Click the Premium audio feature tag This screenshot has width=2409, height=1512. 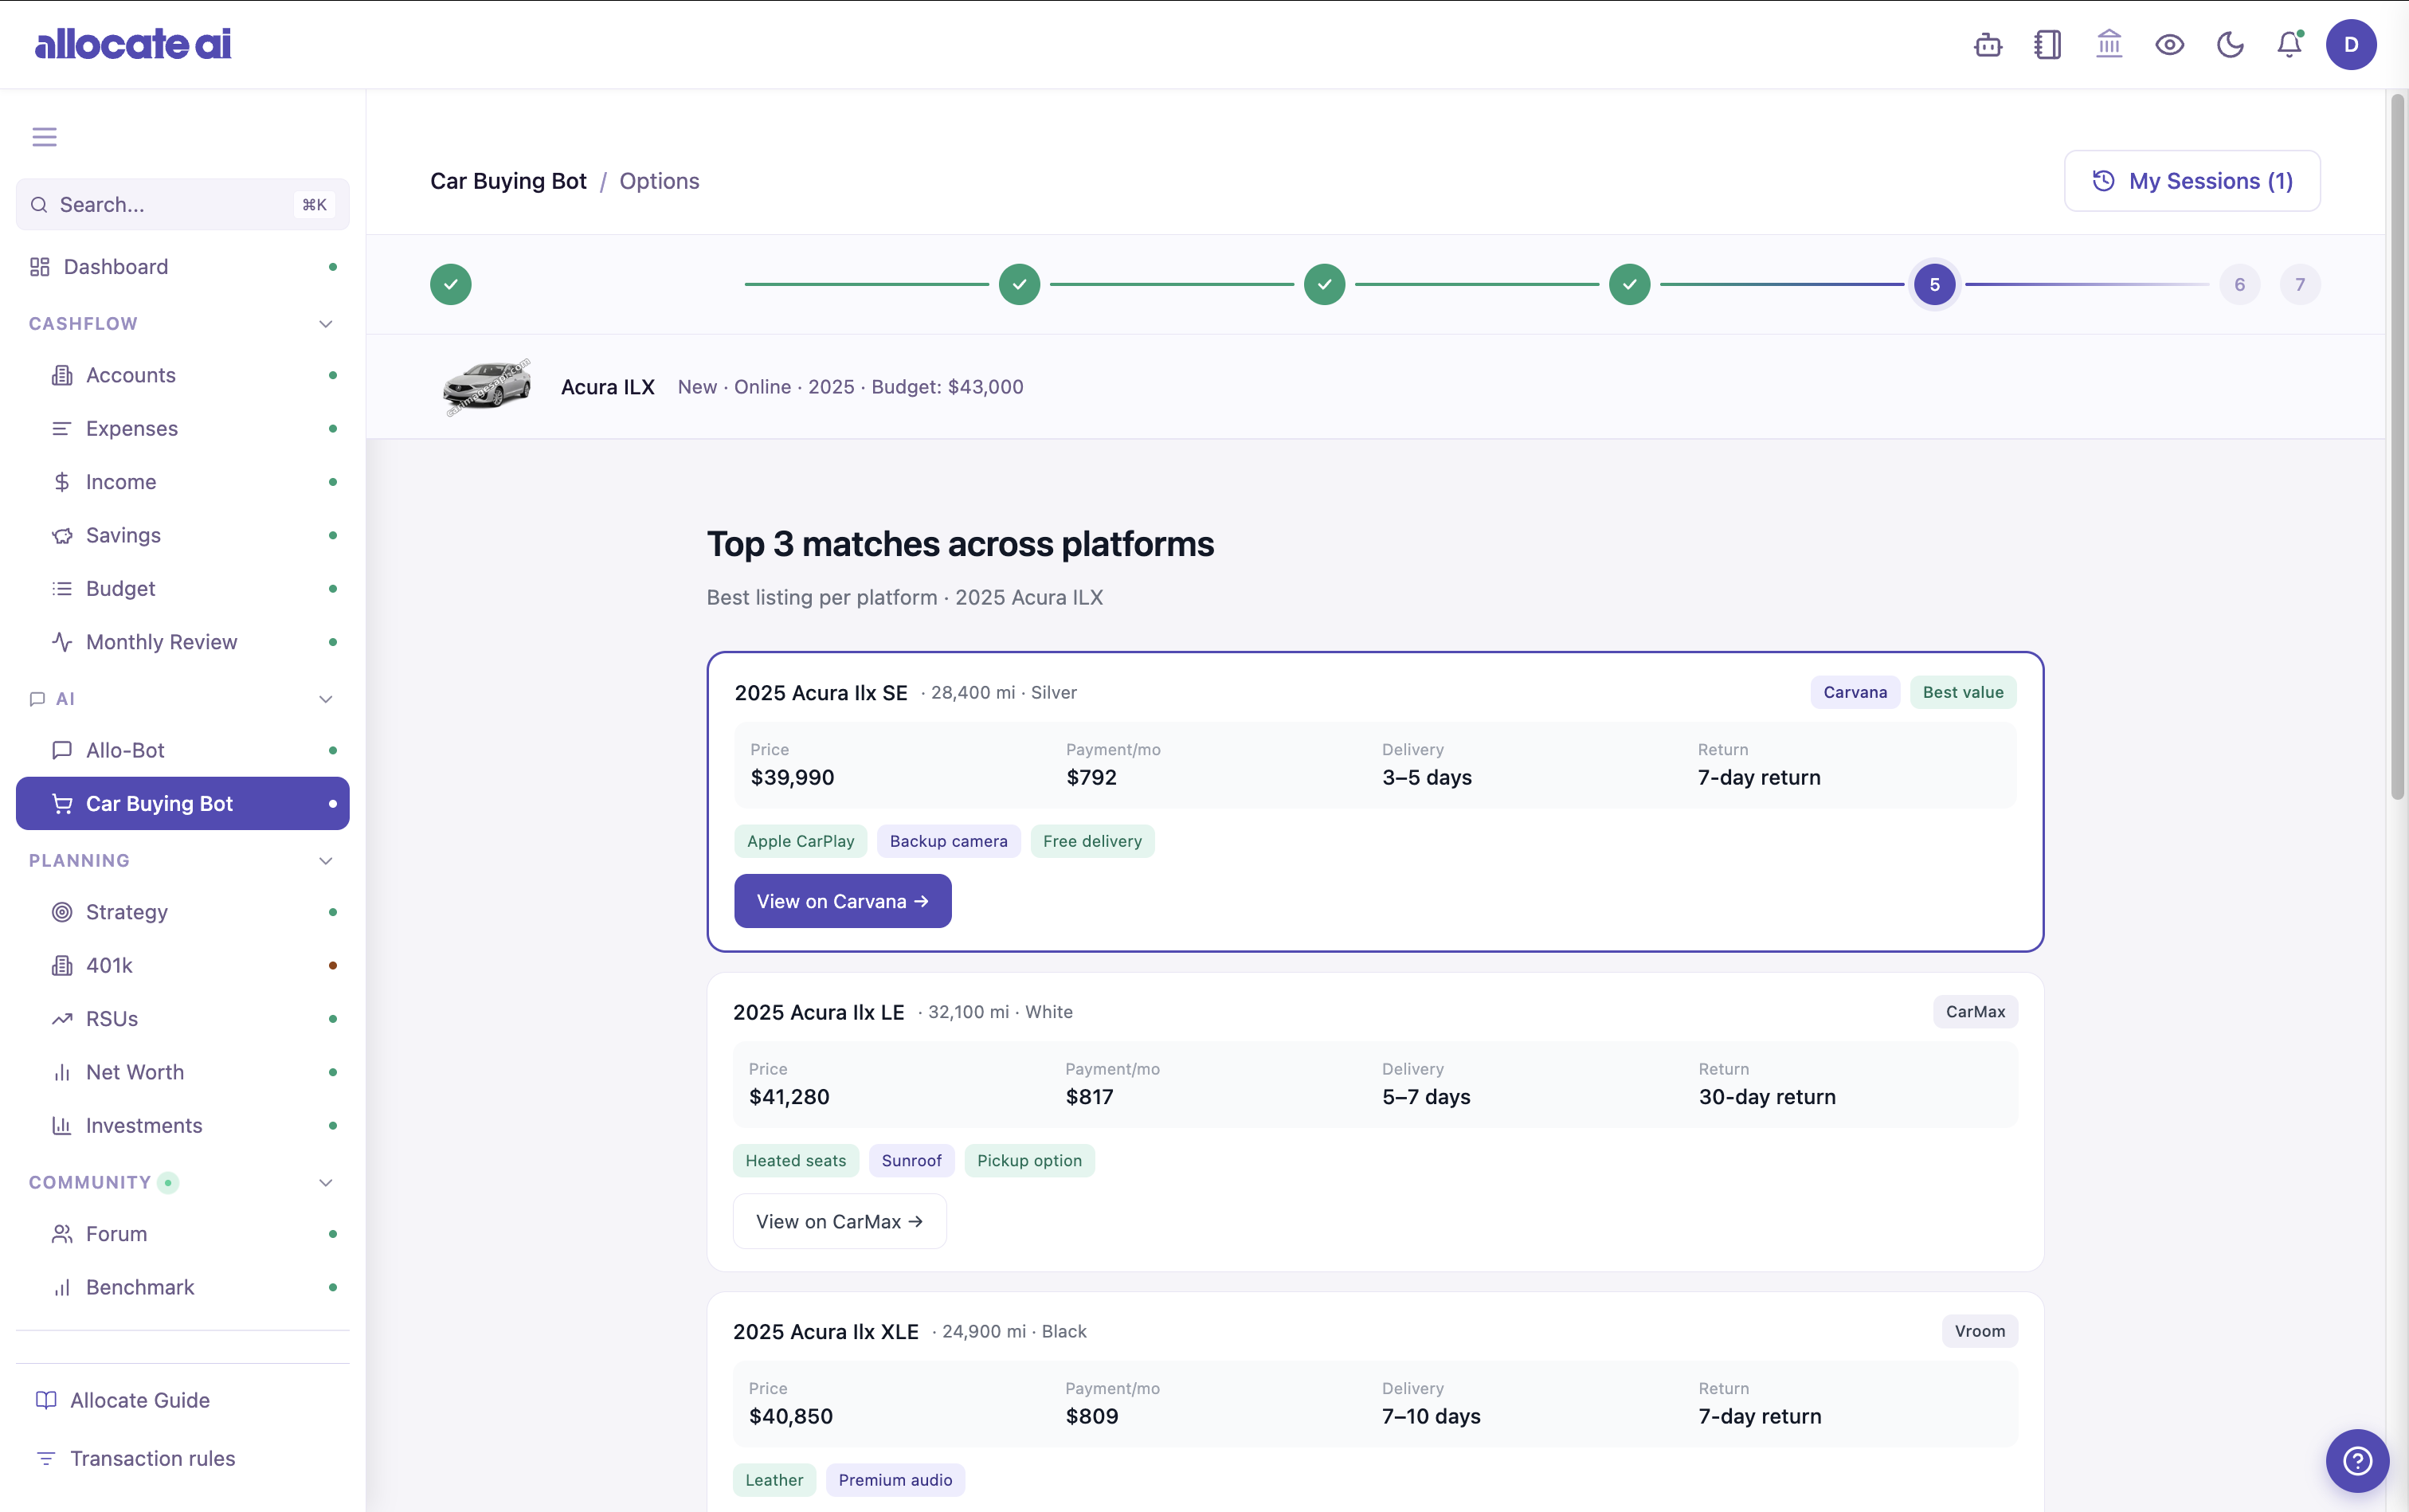point(896,1481)
